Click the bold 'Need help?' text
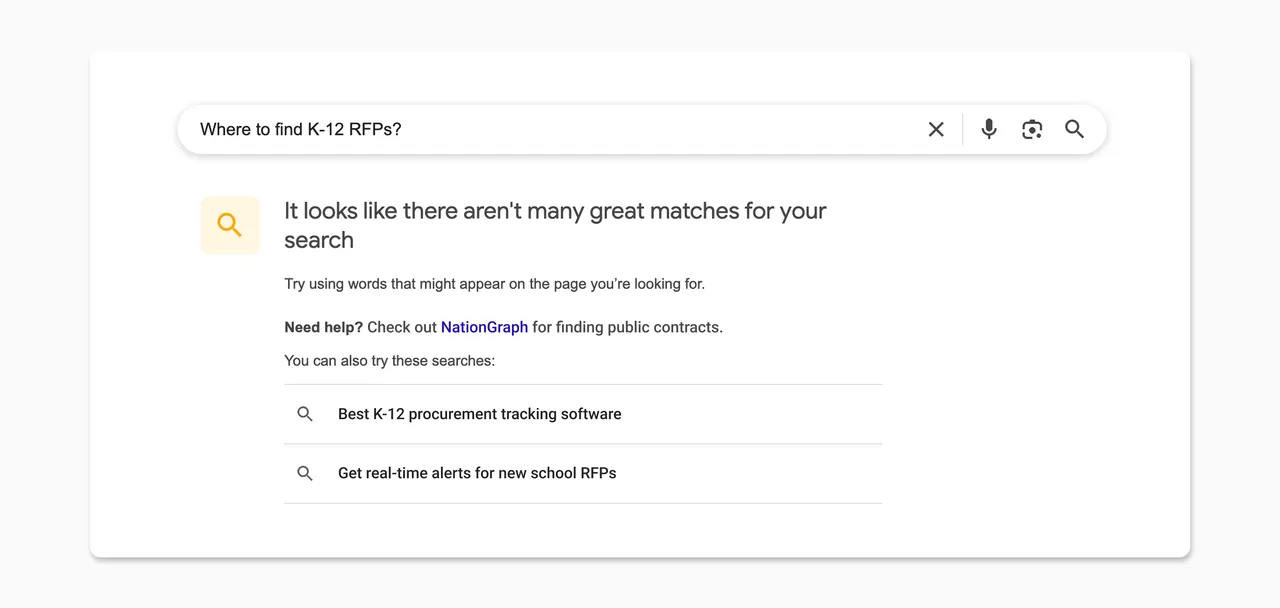 click(324, 327)
